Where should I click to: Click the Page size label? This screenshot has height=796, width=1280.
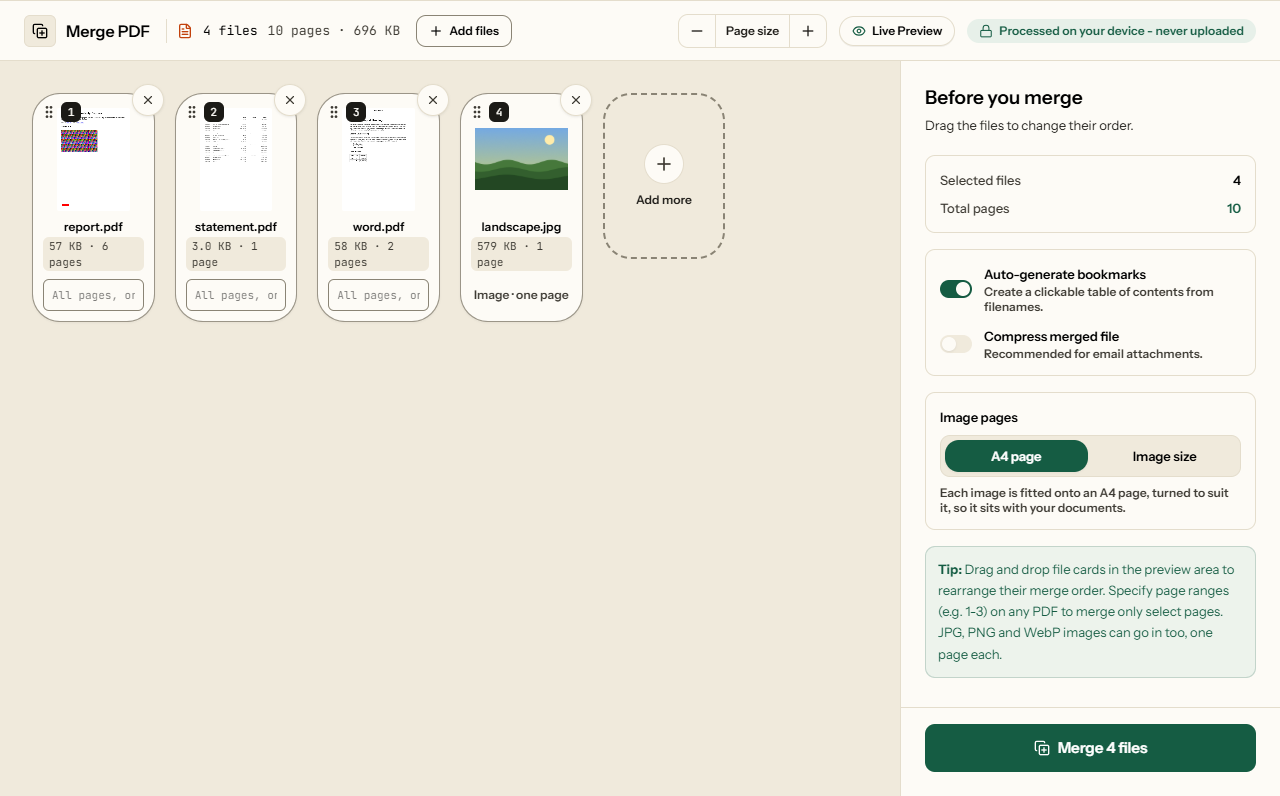[x=752, y=31]
